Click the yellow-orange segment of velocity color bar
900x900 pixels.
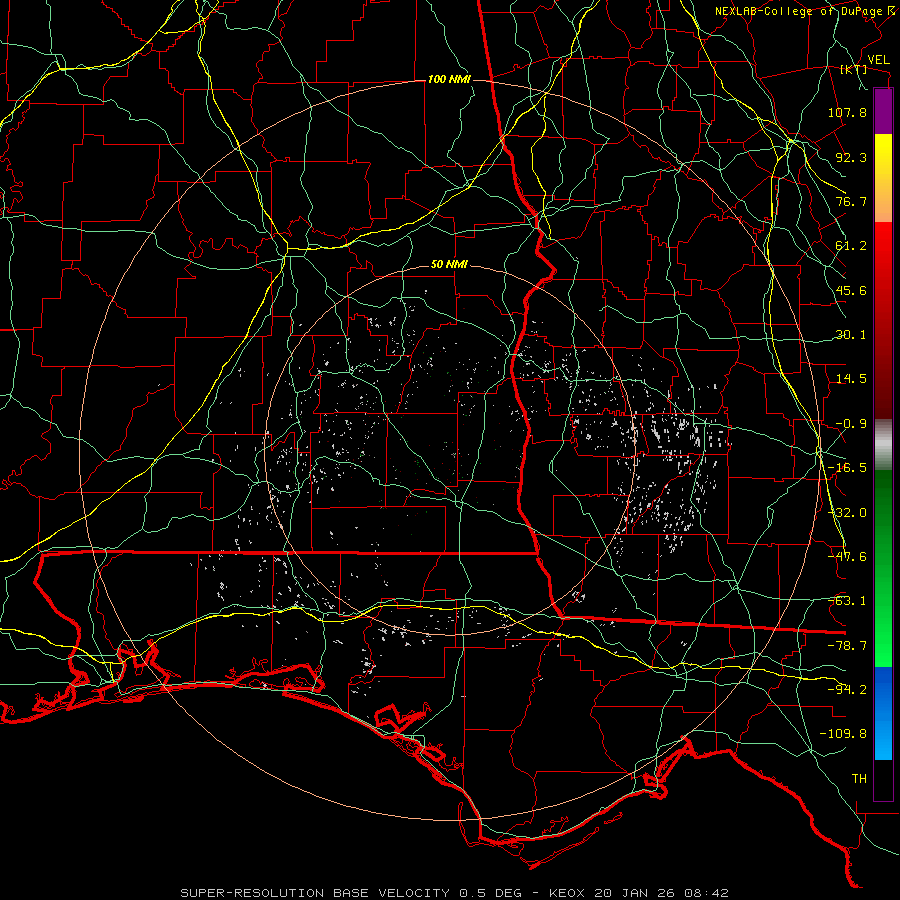coord(883,178)
